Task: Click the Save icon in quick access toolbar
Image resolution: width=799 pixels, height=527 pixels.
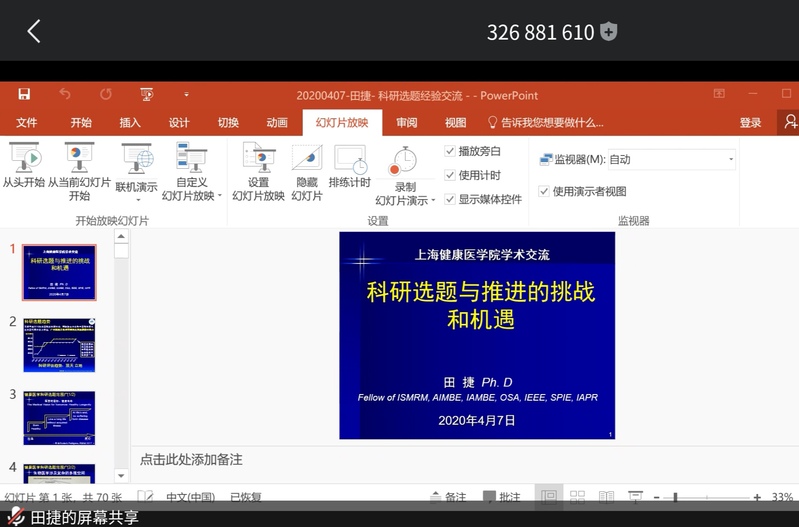Action: click(x=24, y=95)
